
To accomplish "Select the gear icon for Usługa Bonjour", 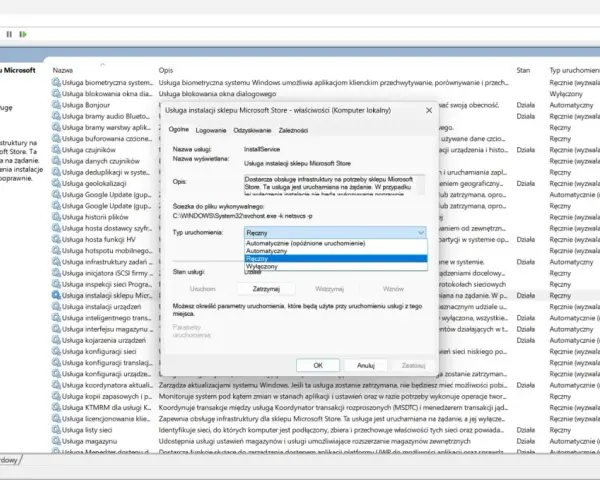I will (x=56, y=105).
